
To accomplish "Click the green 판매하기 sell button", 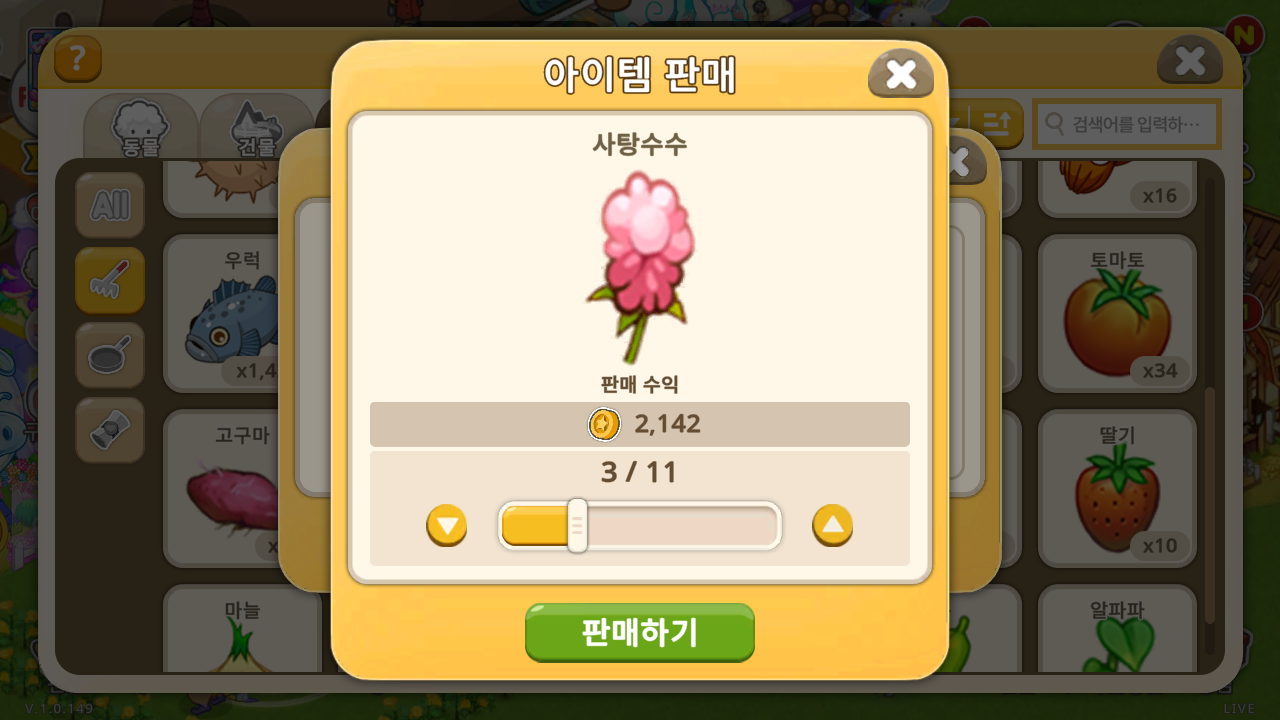I will pyautogui.click(x=640, y=632).
